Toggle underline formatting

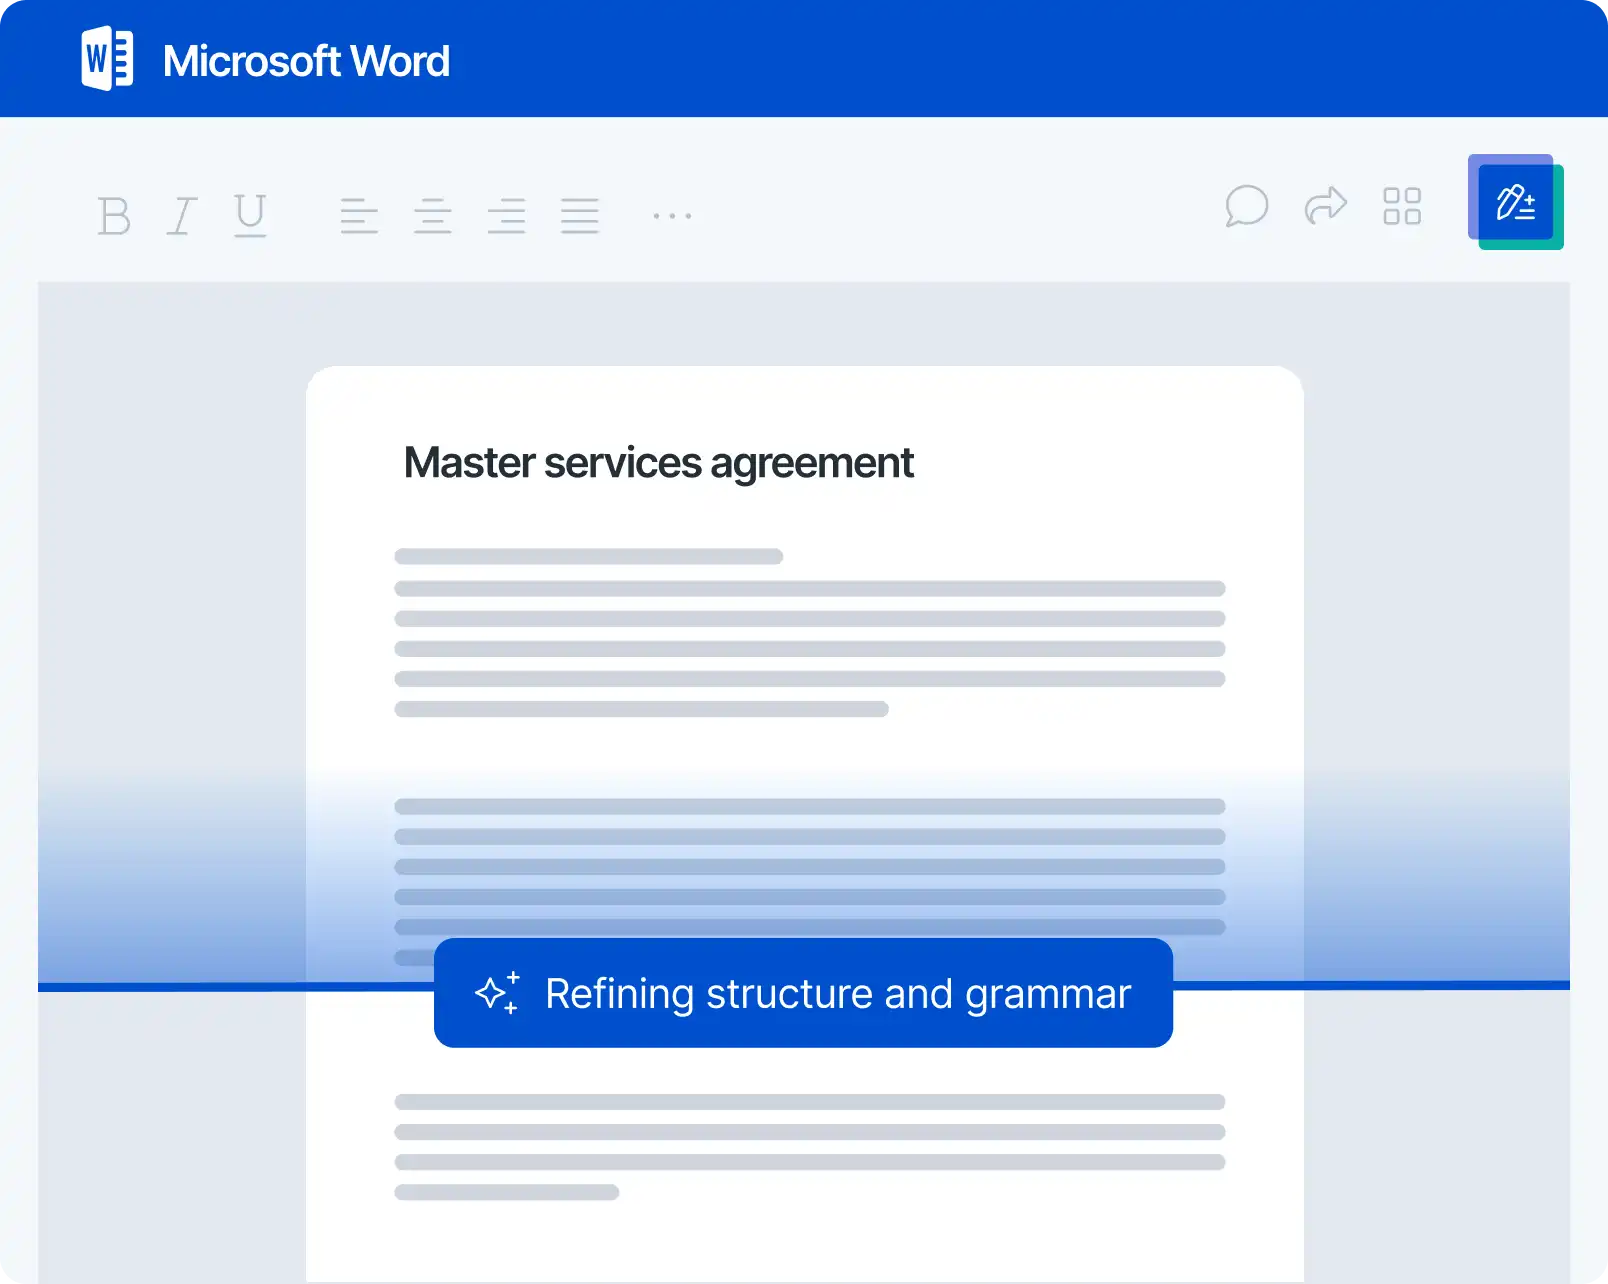tap(250, 215)
